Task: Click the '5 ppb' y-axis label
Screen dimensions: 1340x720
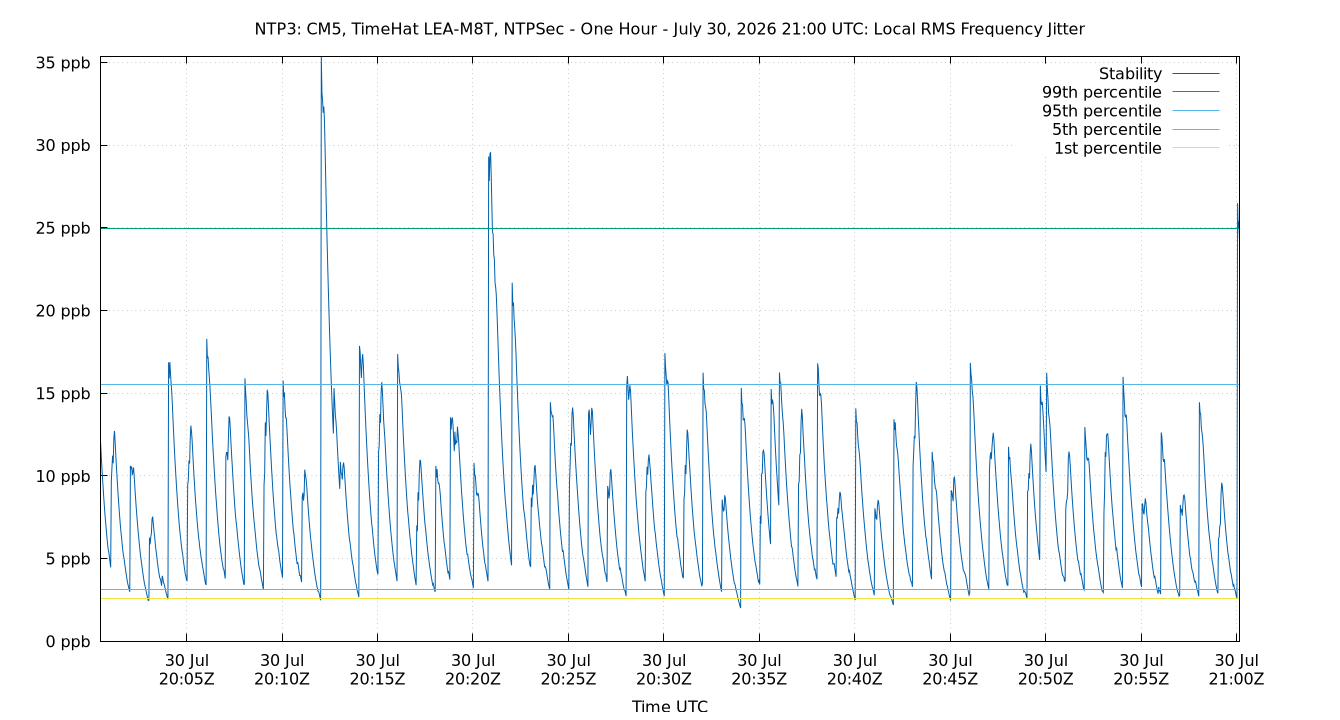Action: point(67,558)
